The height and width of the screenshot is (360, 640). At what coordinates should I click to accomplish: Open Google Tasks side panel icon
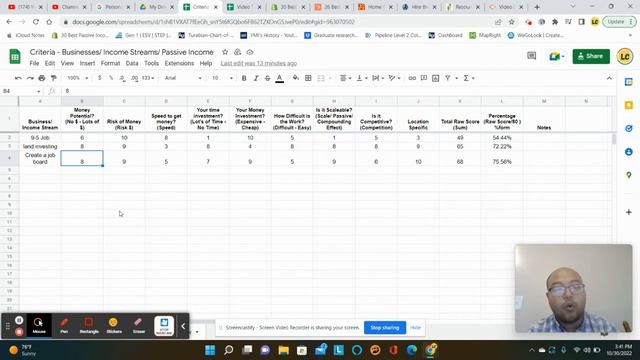point(629,129)
